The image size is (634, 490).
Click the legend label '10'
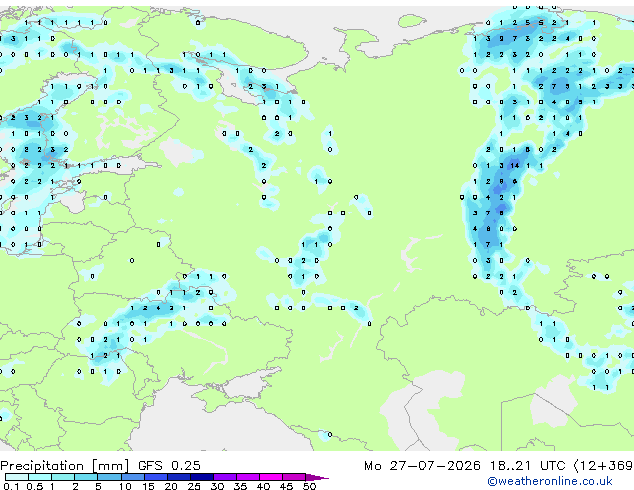125,486
